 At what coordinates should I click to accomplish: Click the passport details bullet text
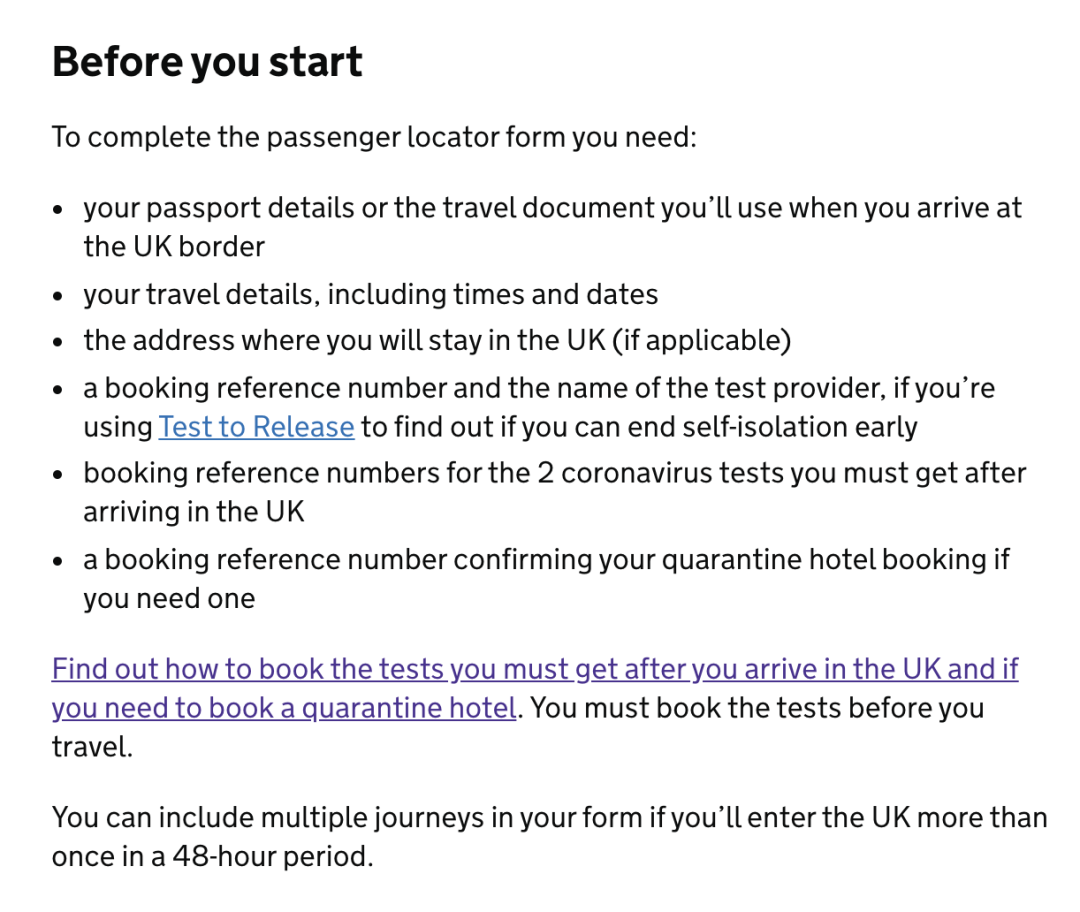tap(552, 208)
